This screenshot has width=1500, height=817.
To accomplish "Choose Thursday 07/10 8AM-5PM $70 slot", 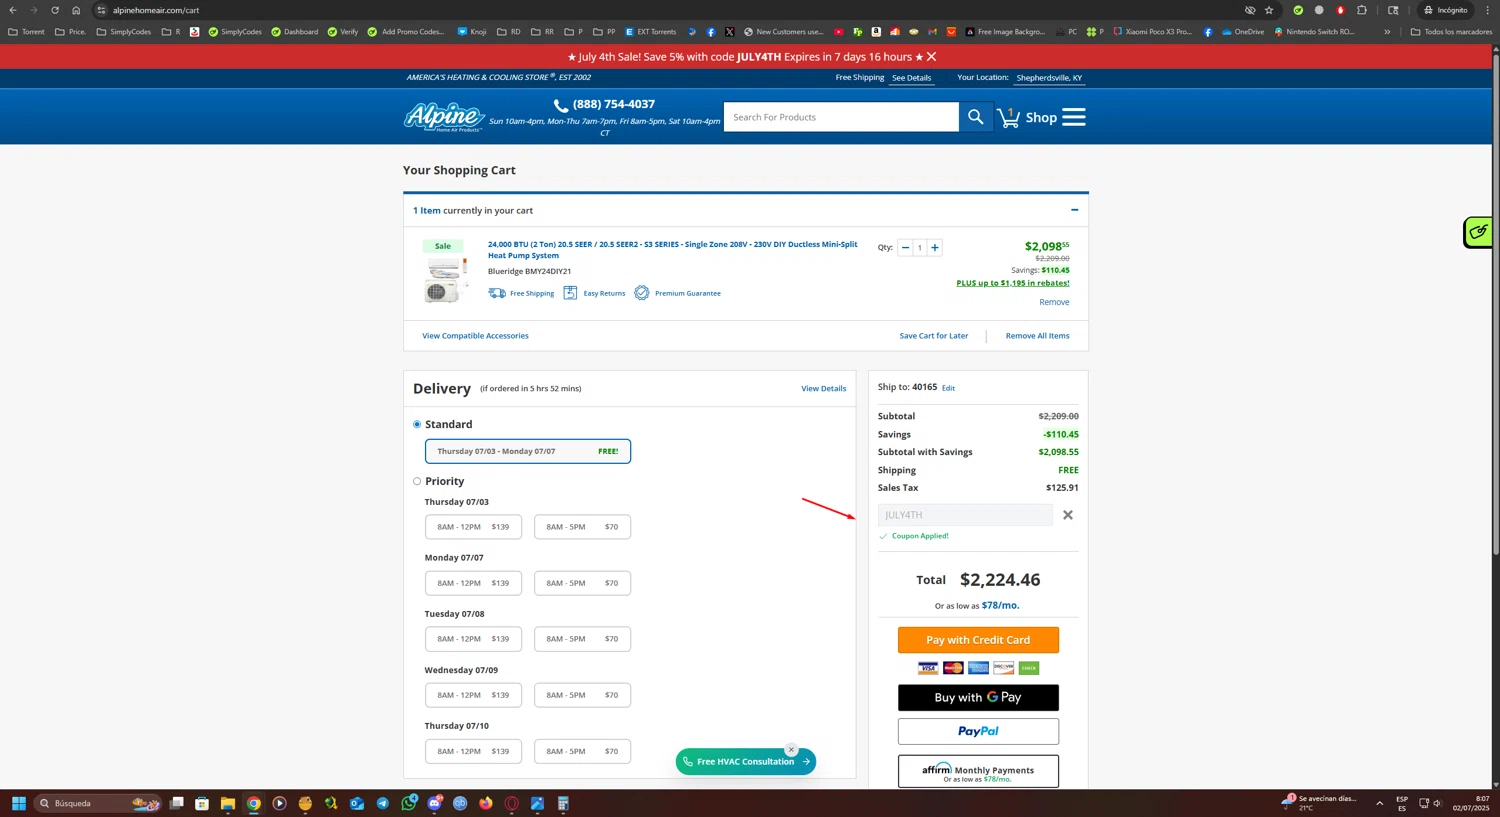I will coord(582,751).
